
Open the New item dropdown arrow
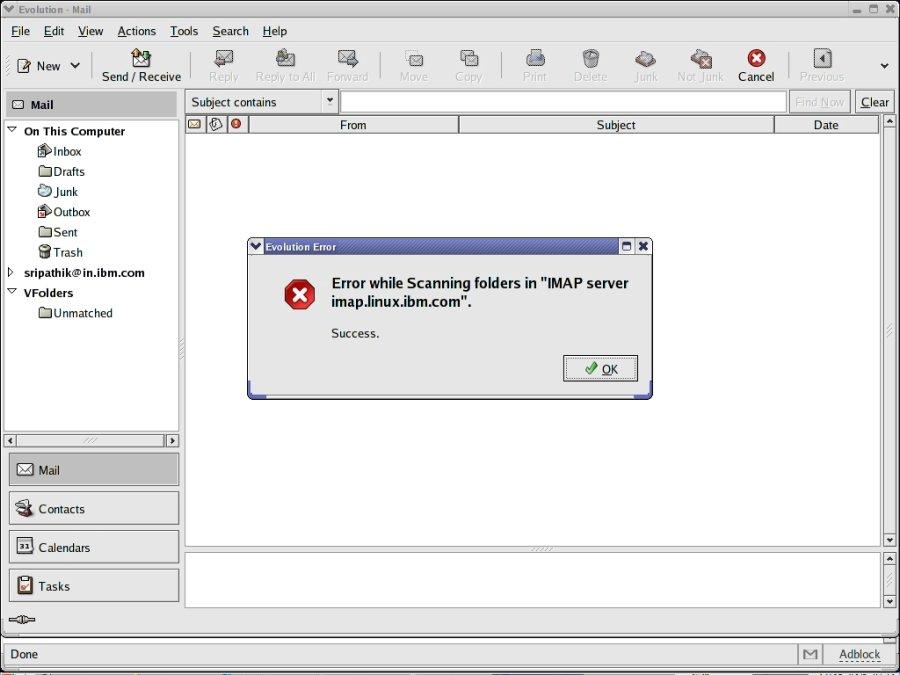[x=75, y=66]
